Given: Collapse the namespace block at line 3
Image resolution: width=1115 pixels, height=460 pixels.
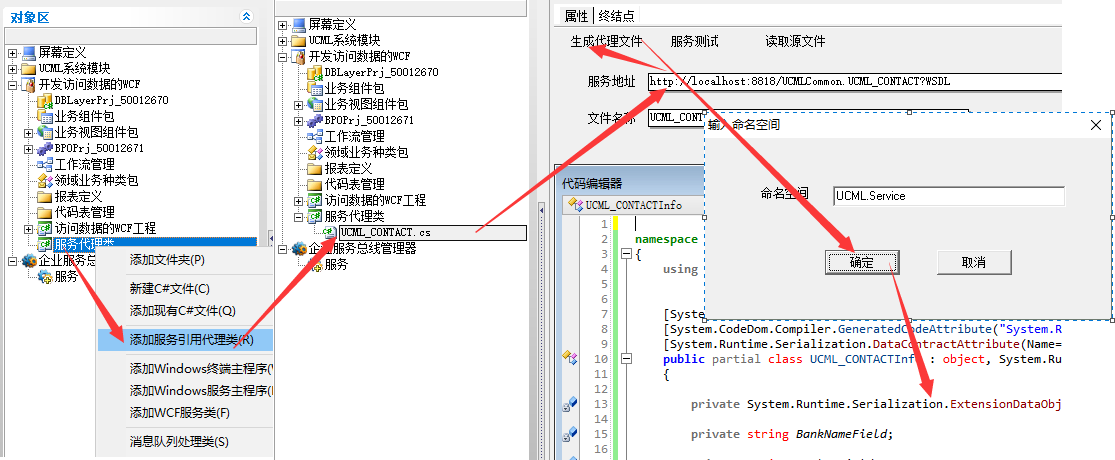Looking at the screenshot, I should click(627, 254).
